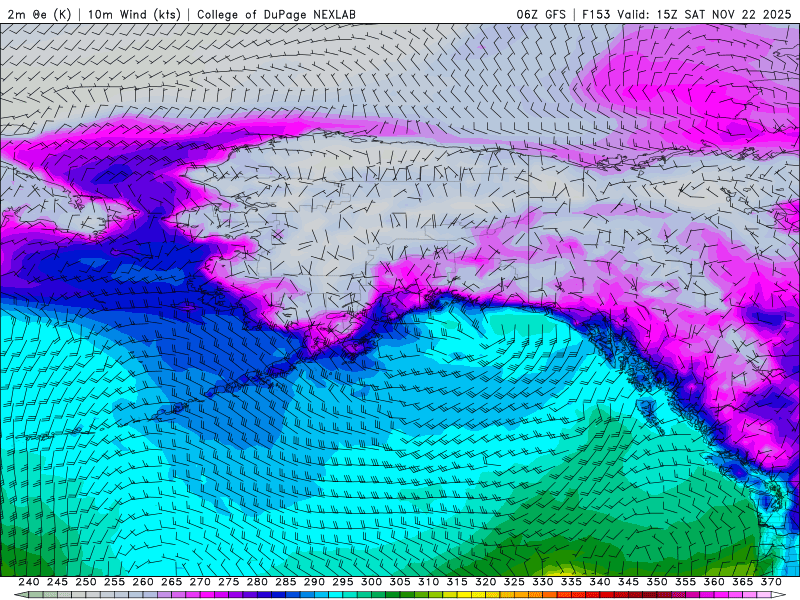Click the 'College of DuPage NEXLAB' credit text
This screenshot has width=800, height=600.
(276, 14)
